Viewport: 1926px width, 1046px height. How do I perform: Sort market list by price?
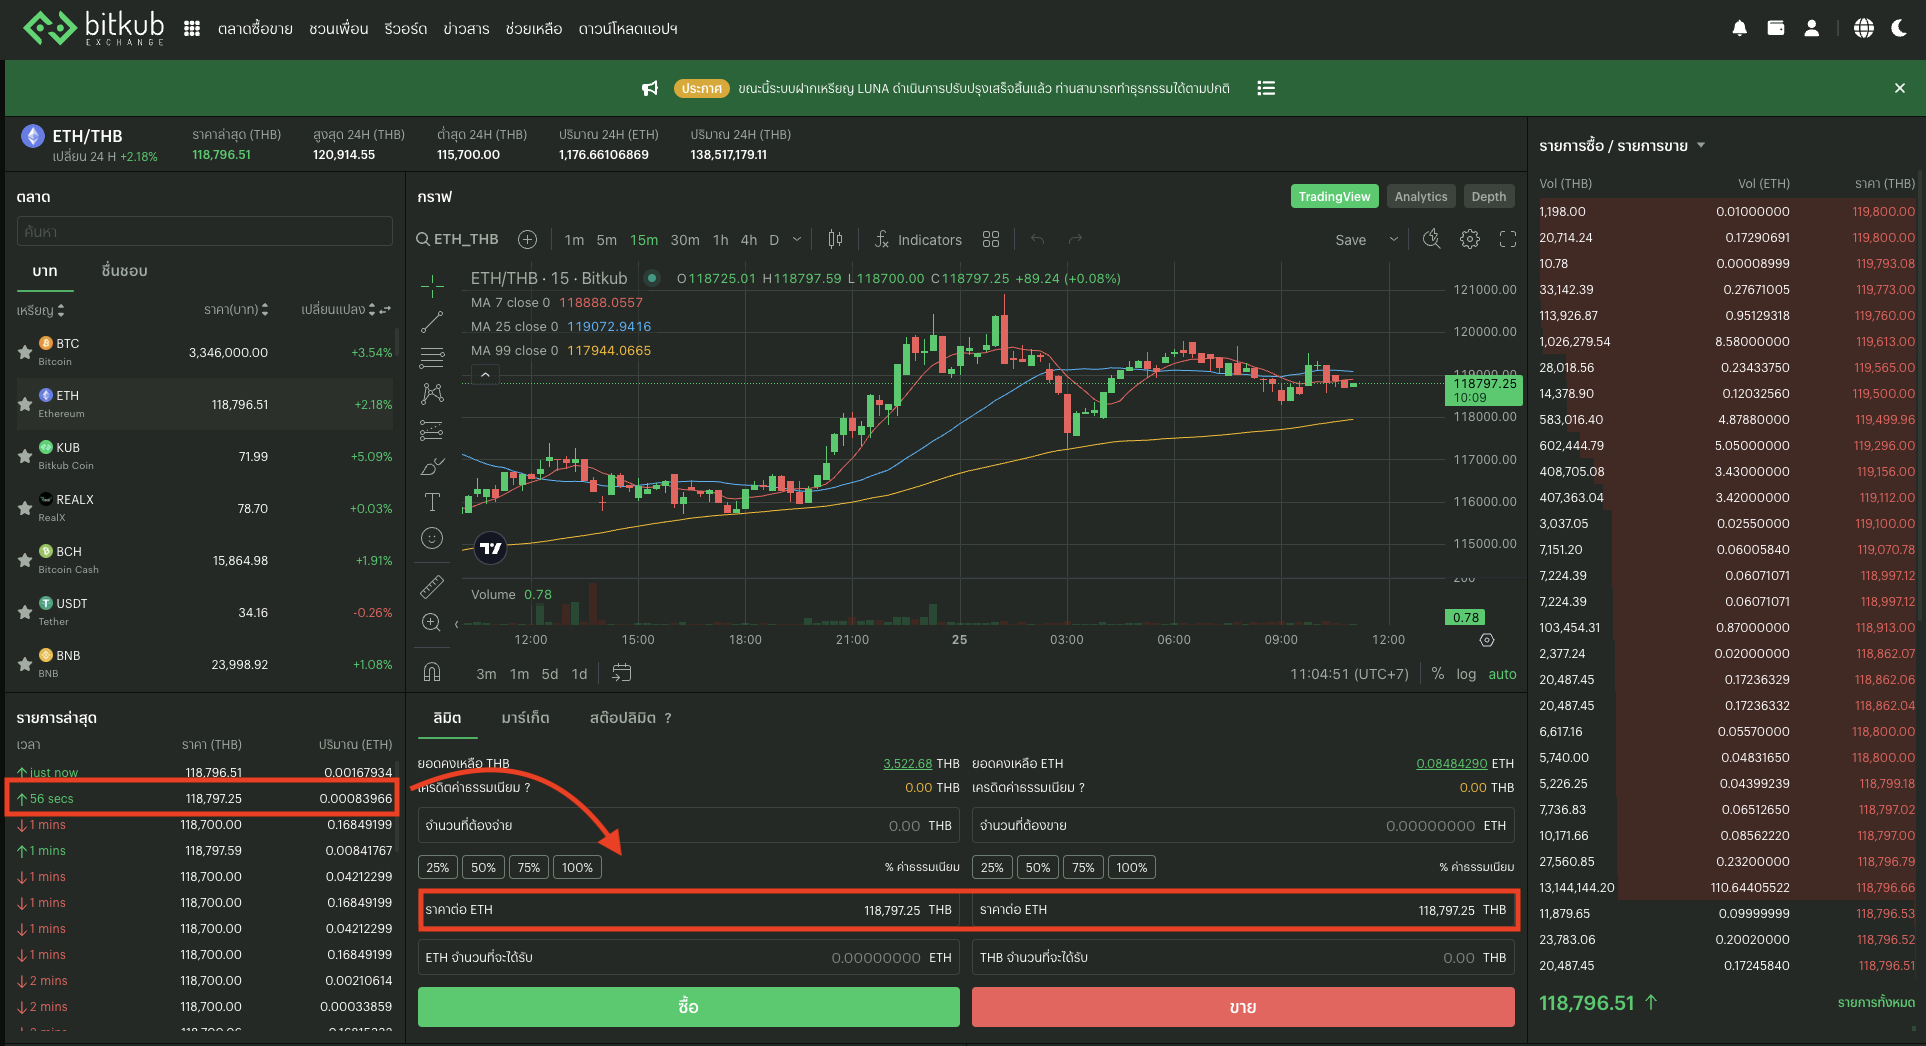coord(236,310)
